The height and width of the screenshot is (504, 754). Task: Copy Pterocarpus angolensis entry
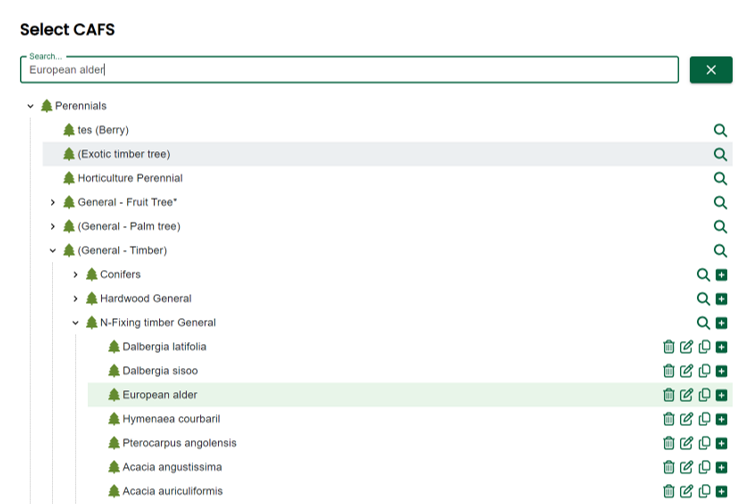704,443
